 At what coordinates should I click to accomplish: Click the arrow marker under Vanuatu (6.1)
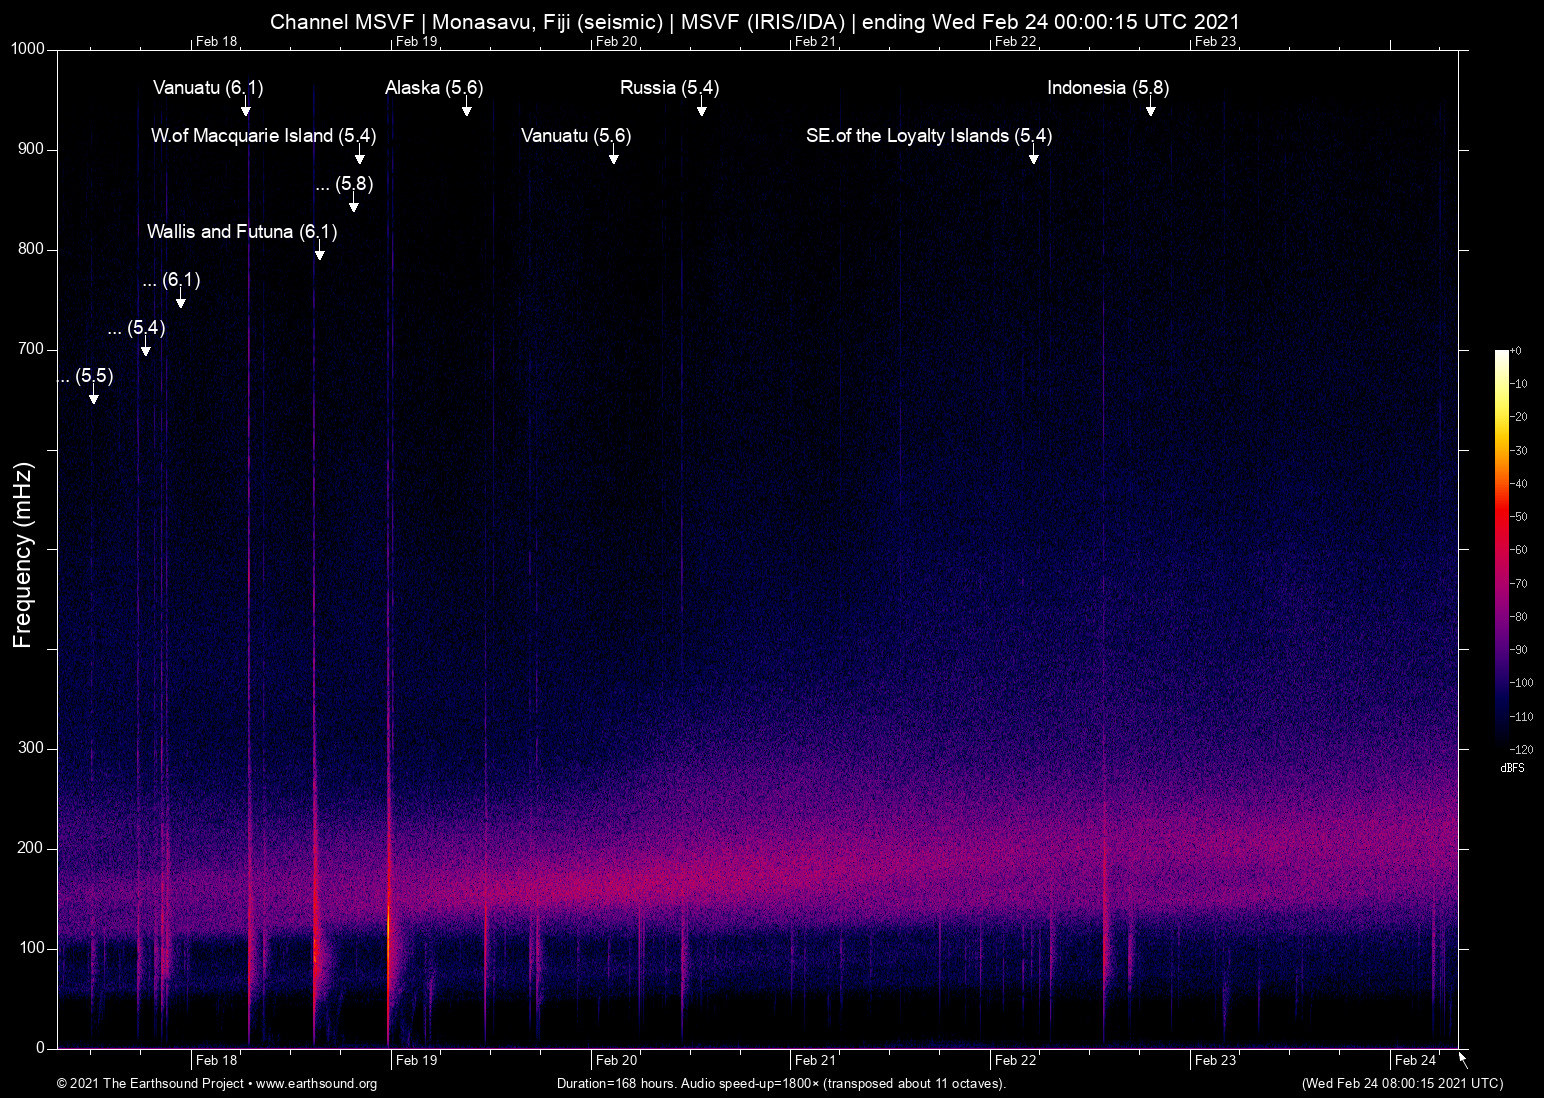[245, 109]
